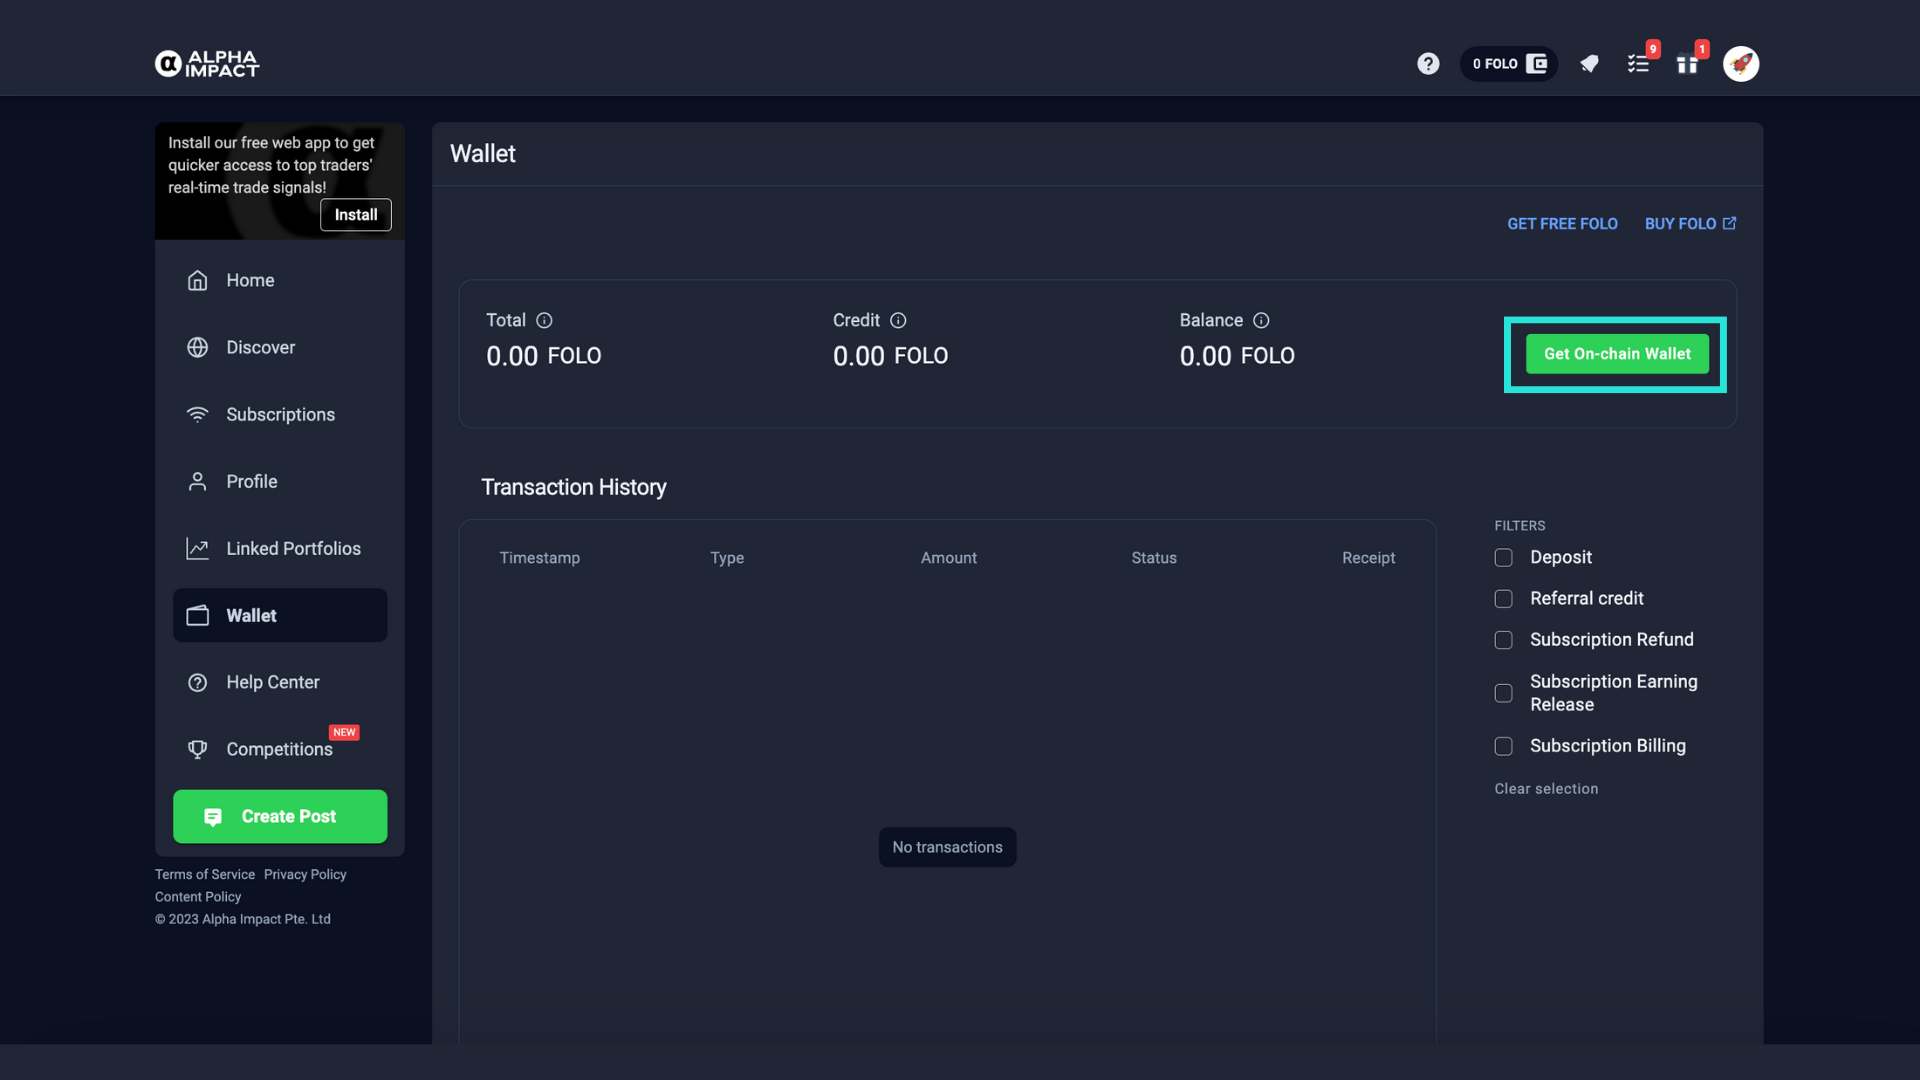Click the No transactions message

pos(947,847)
